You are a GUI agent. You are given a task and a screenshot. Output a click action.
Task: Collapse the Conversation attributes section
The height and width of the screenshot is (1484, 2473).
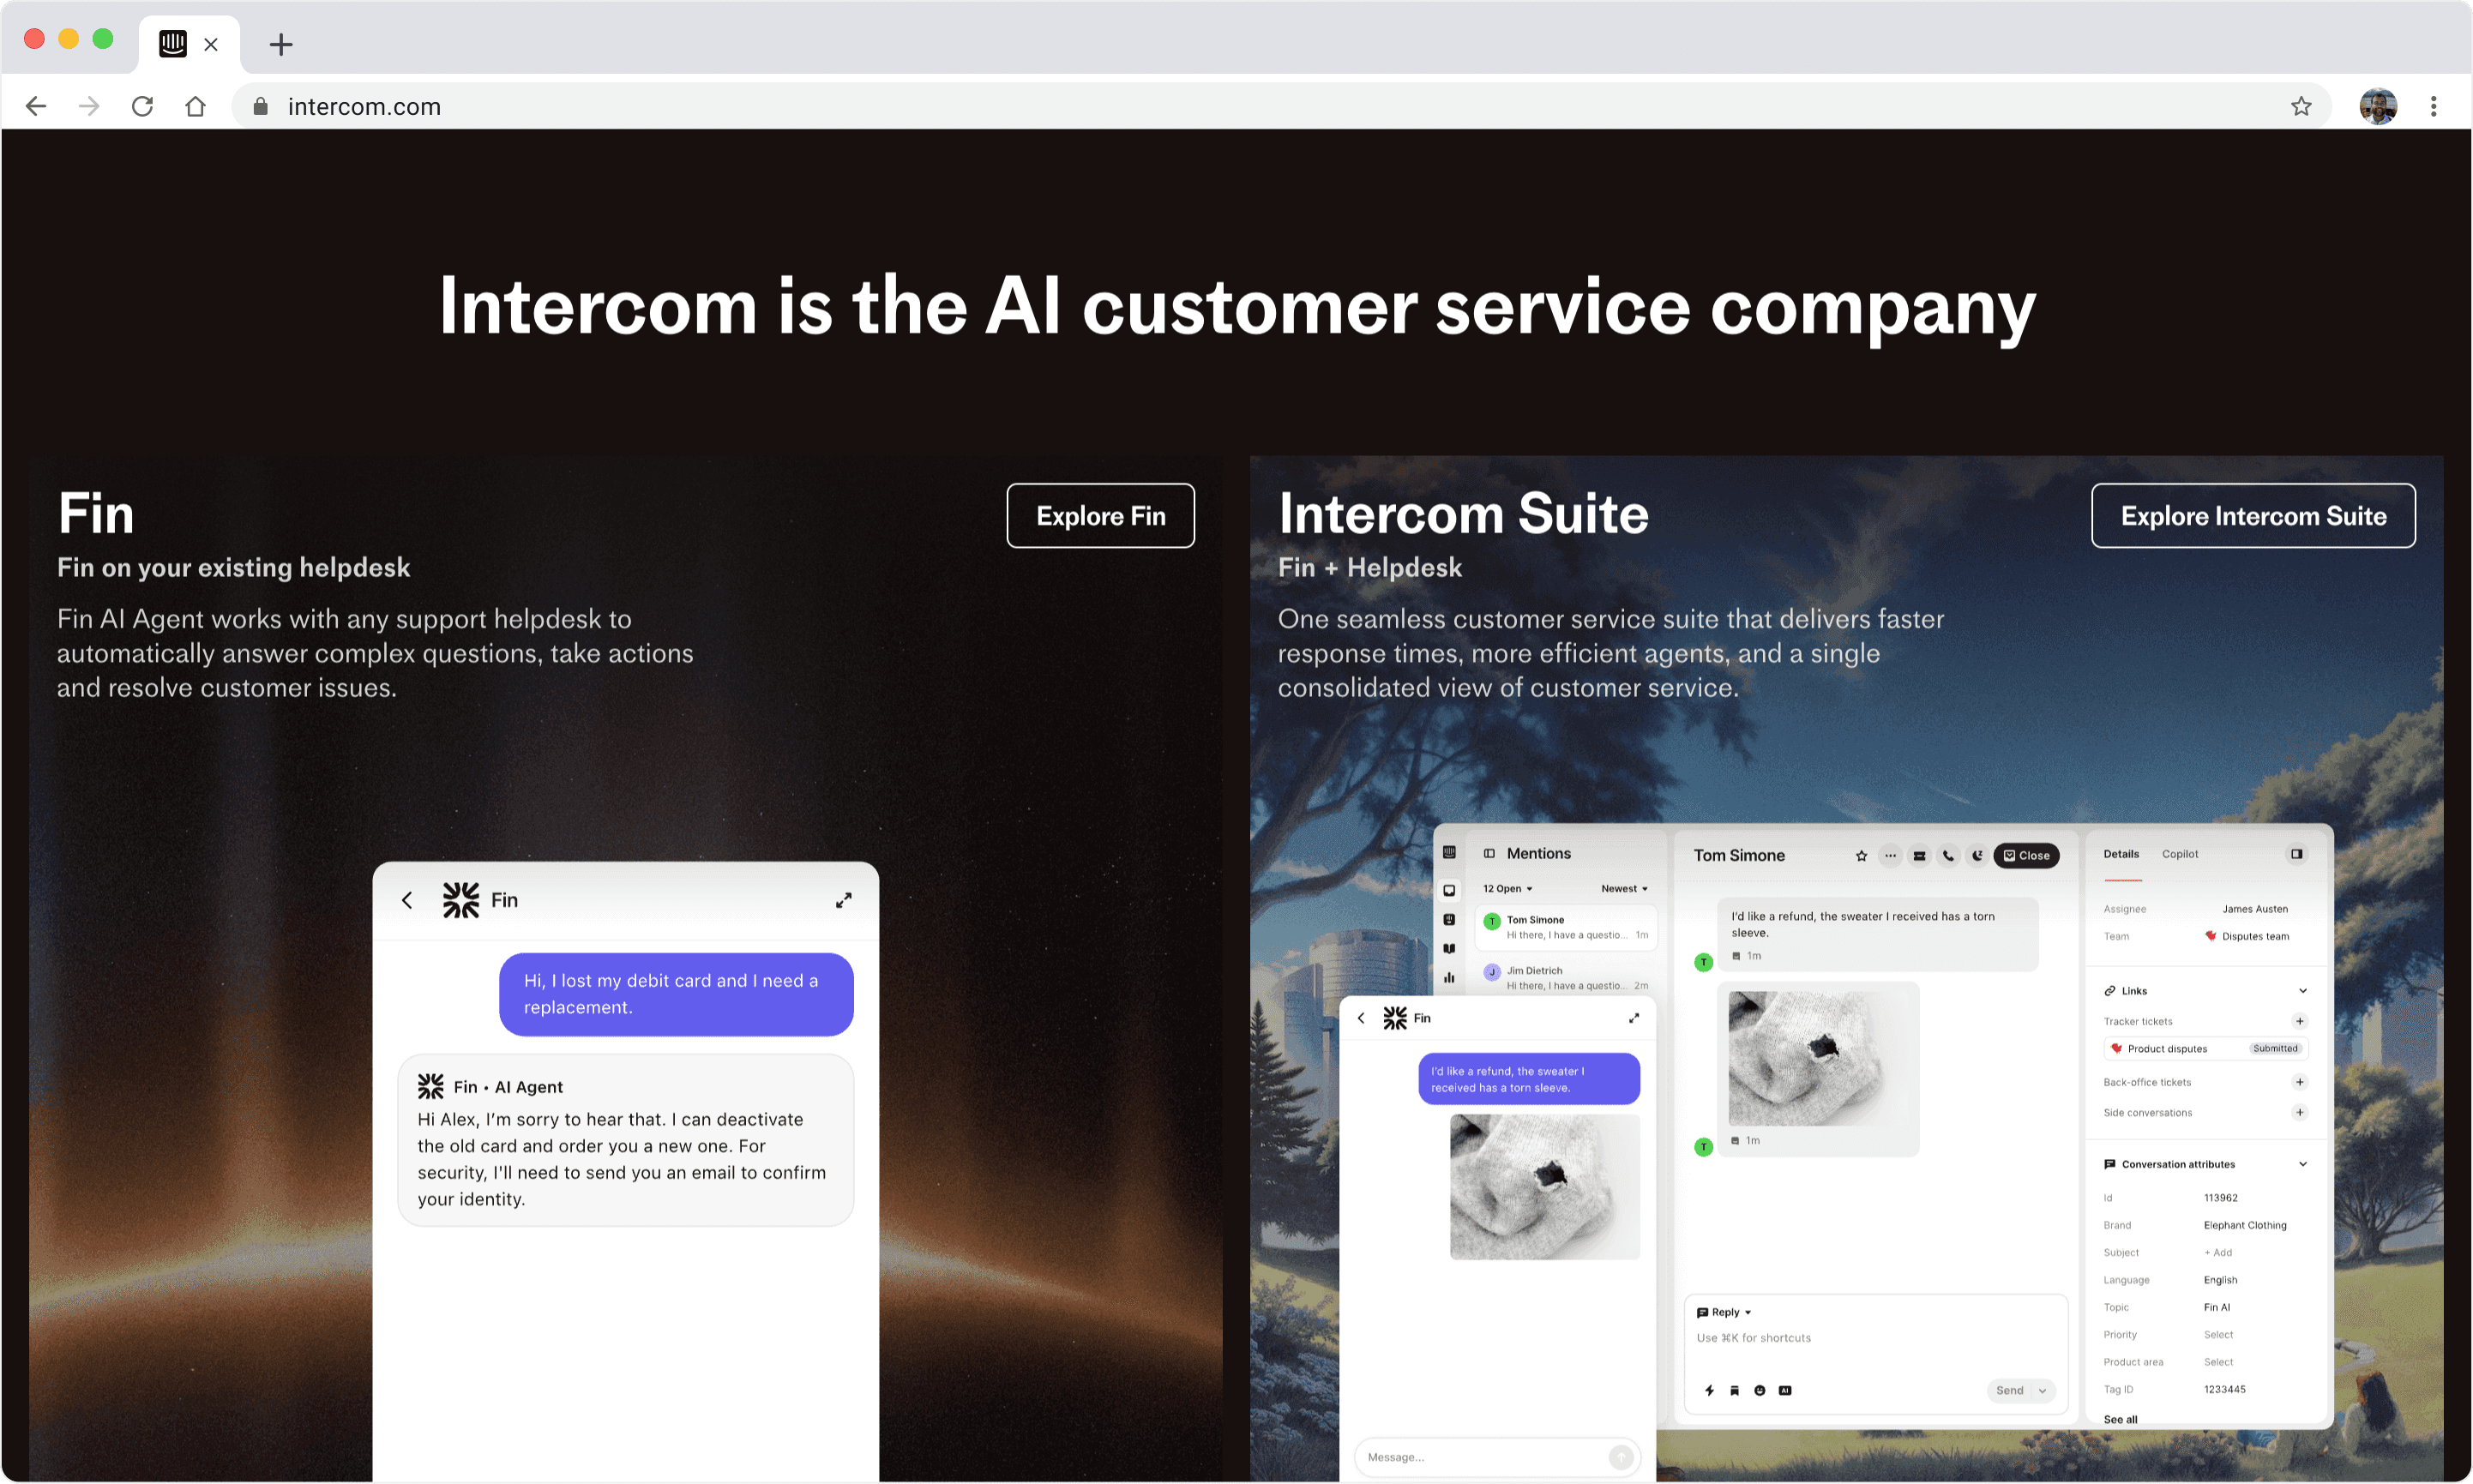[x=2303, y=1164]
